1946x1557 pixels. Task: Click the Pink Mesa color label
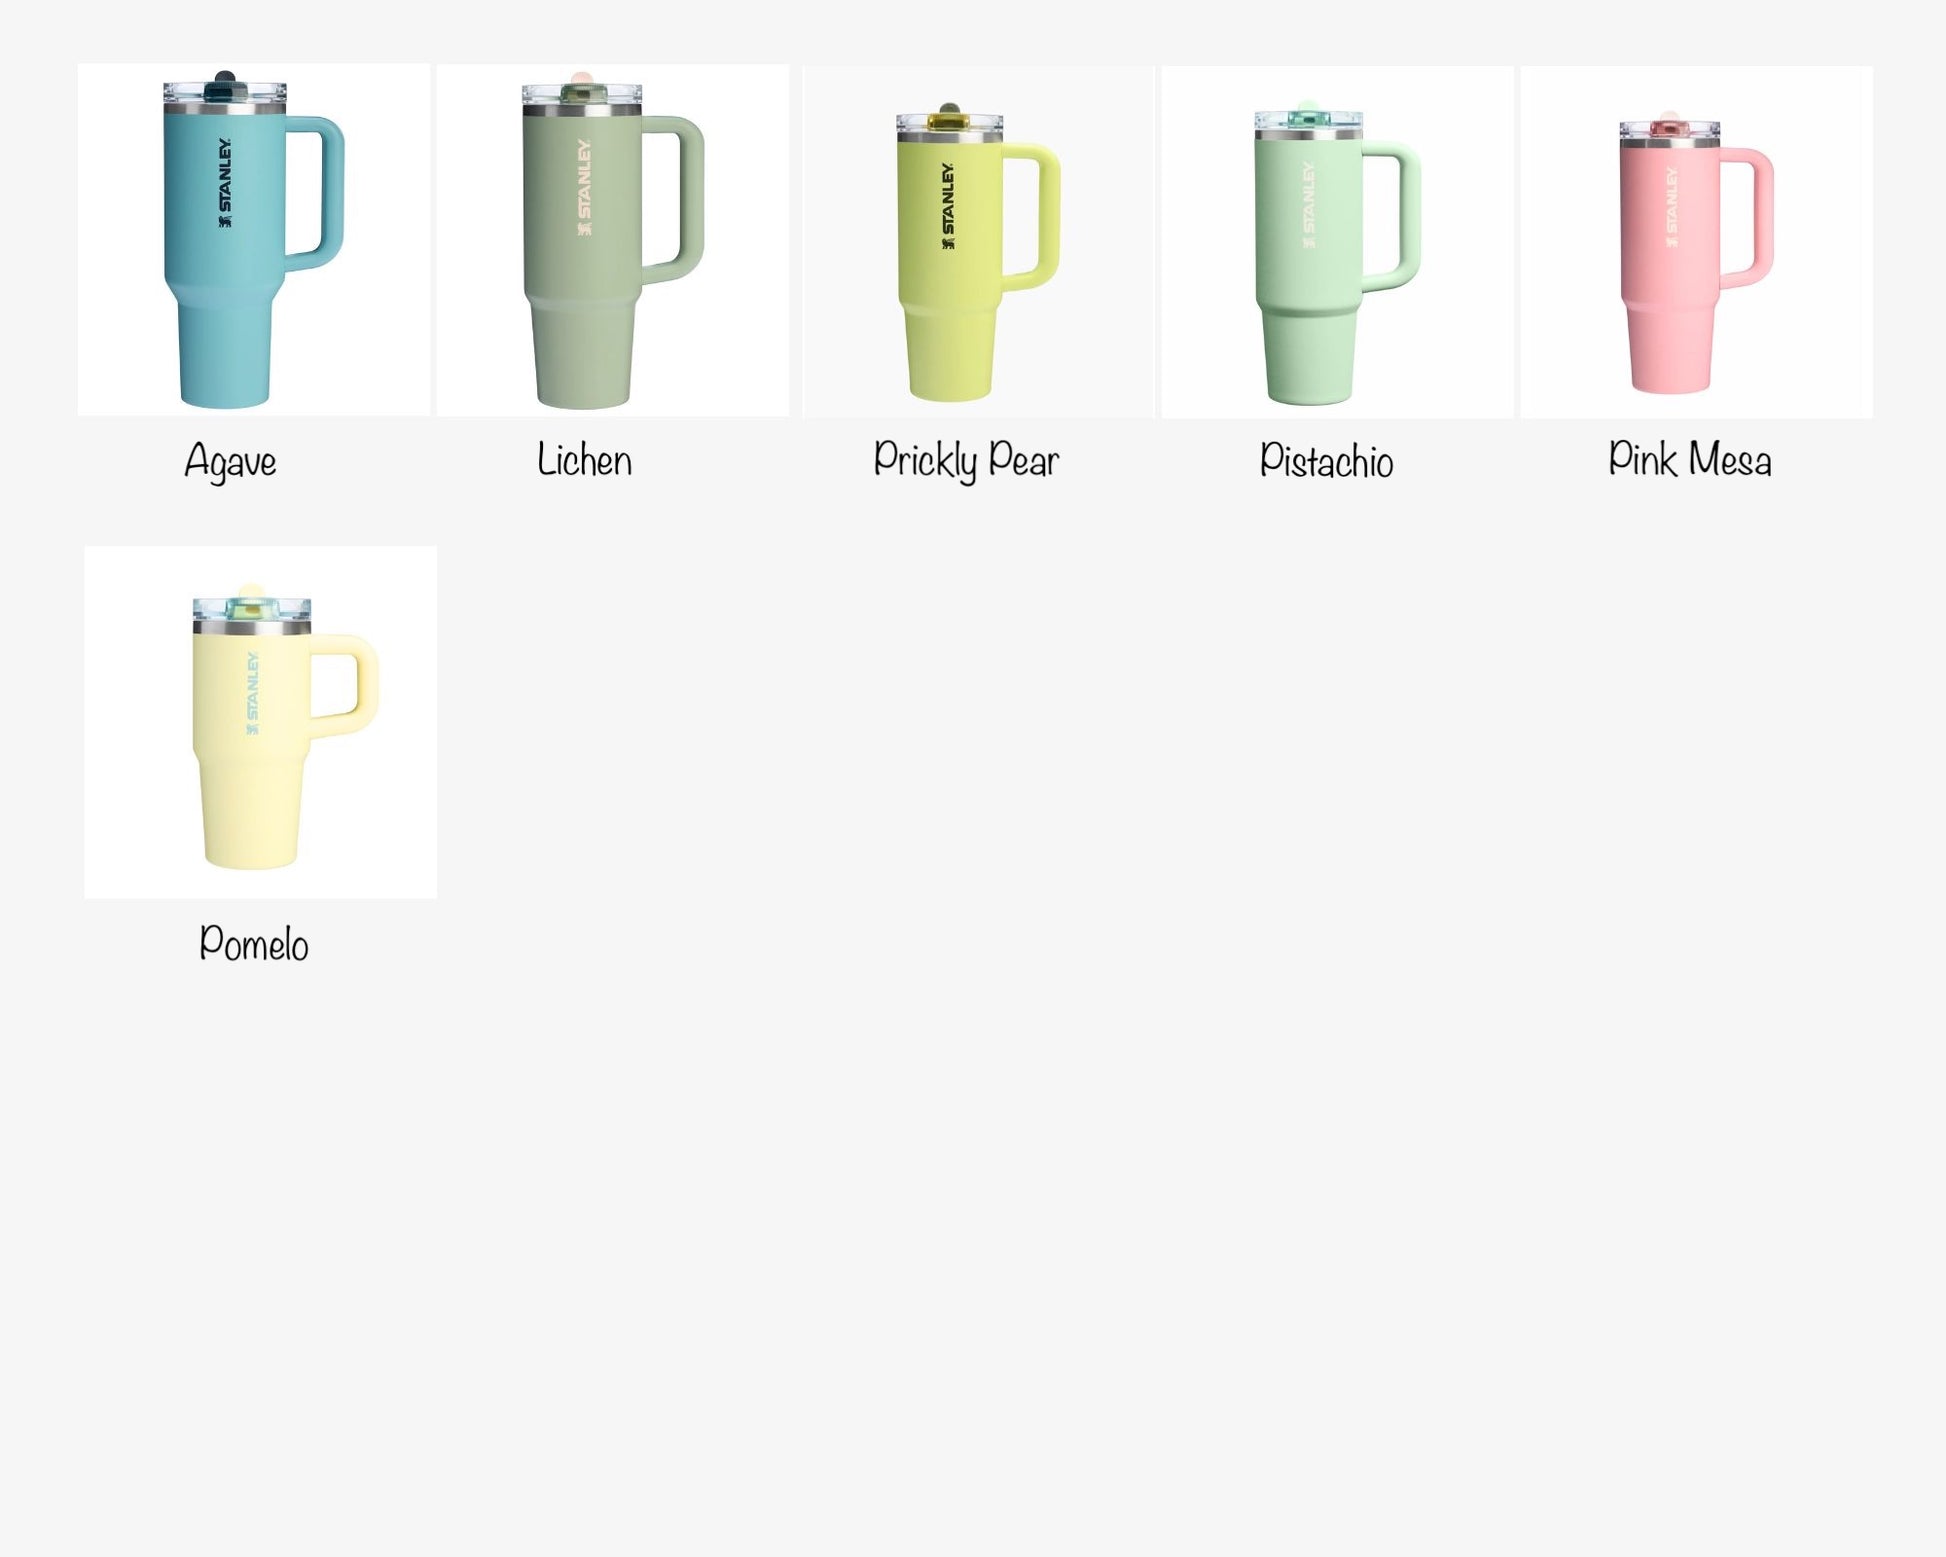click(x=1690, y=459)
